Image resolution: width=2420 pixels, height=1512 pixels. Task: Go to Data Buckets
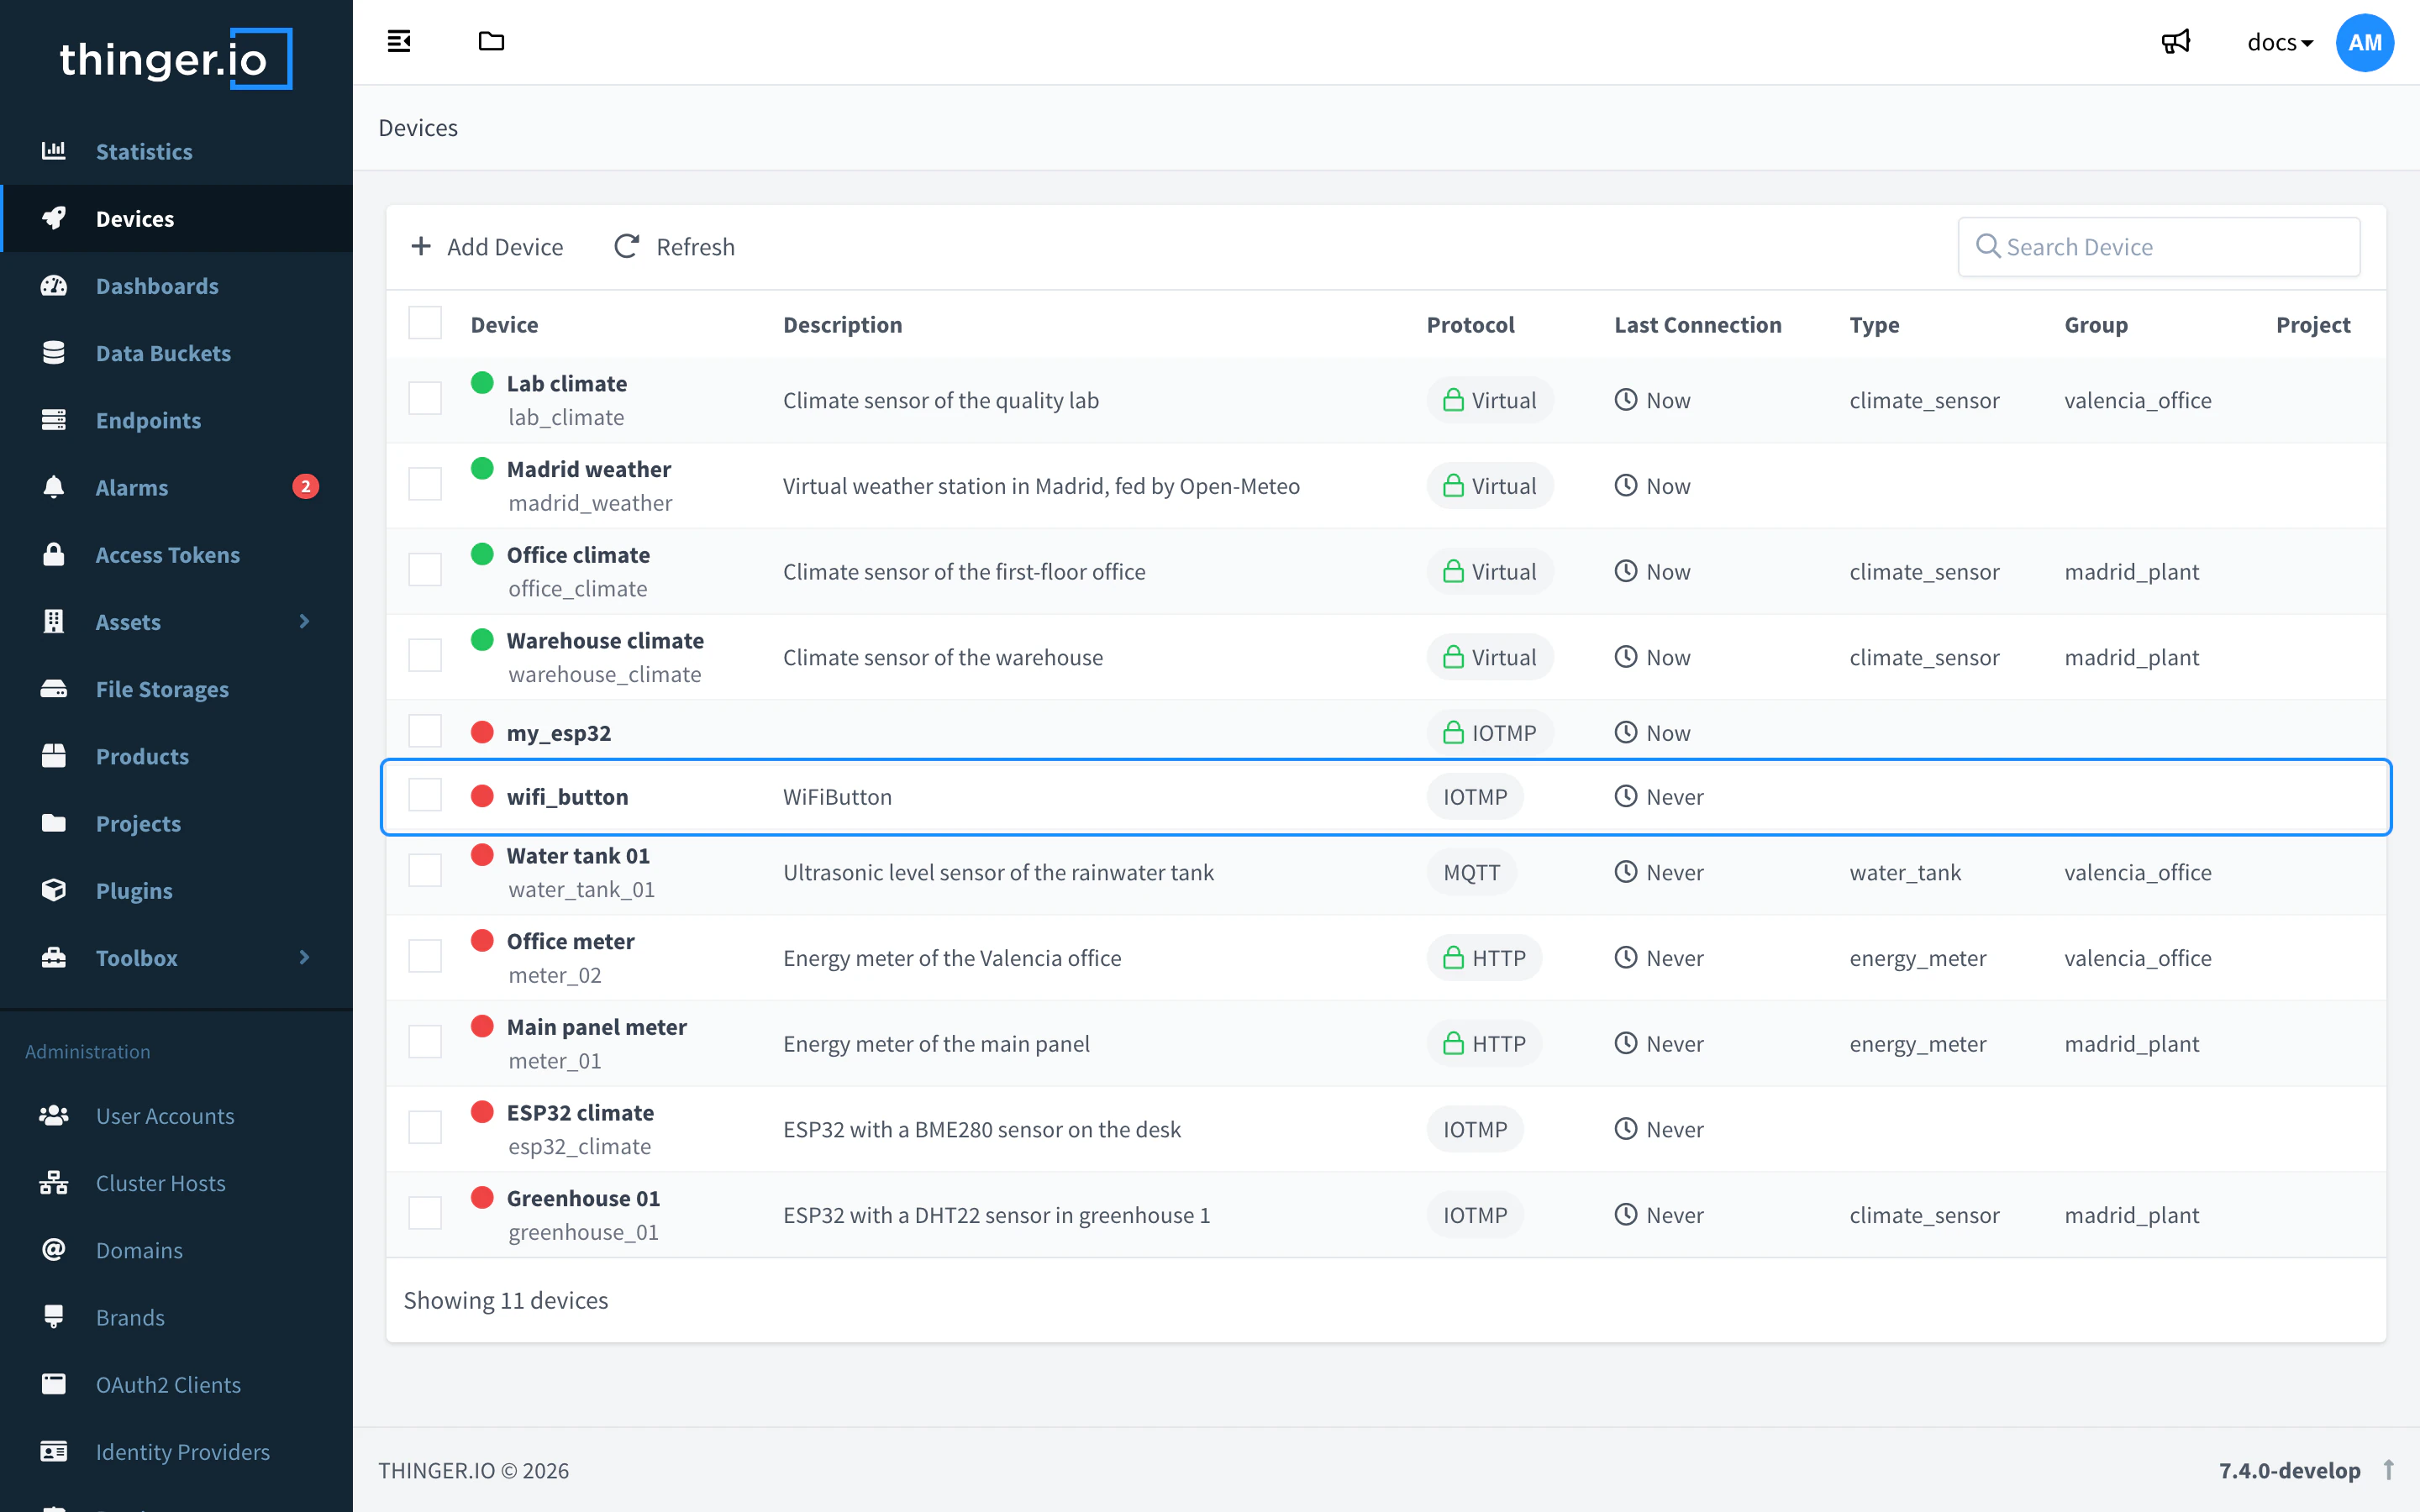tap(163, 353)
